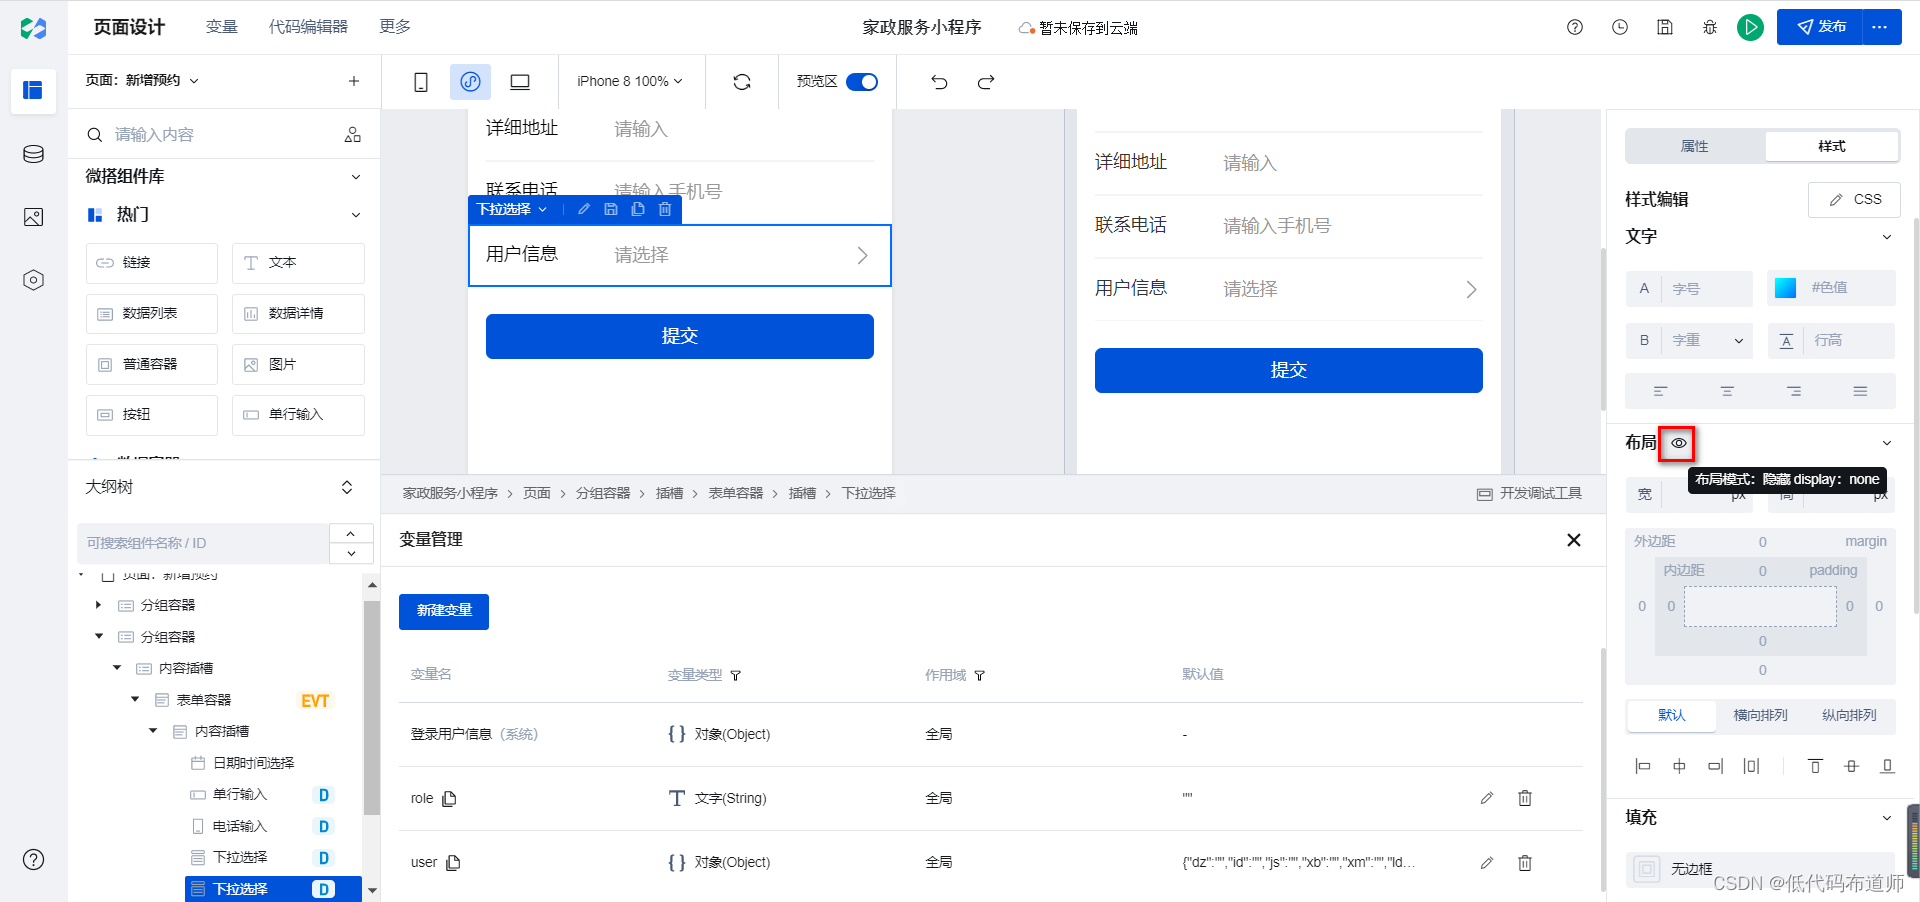Screen dimensions: 1920x902
Task: Switch to the 属性 tab
Action: (x=1695, y=146)
